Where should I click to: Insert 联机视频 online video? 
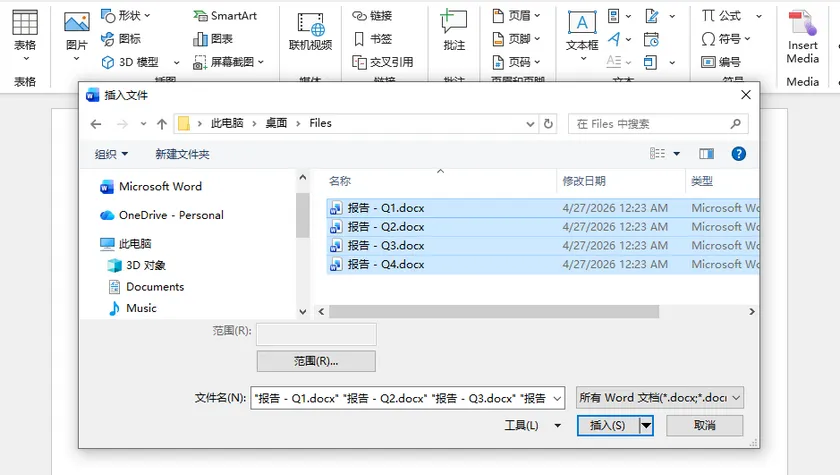click(x=310, y=32)
